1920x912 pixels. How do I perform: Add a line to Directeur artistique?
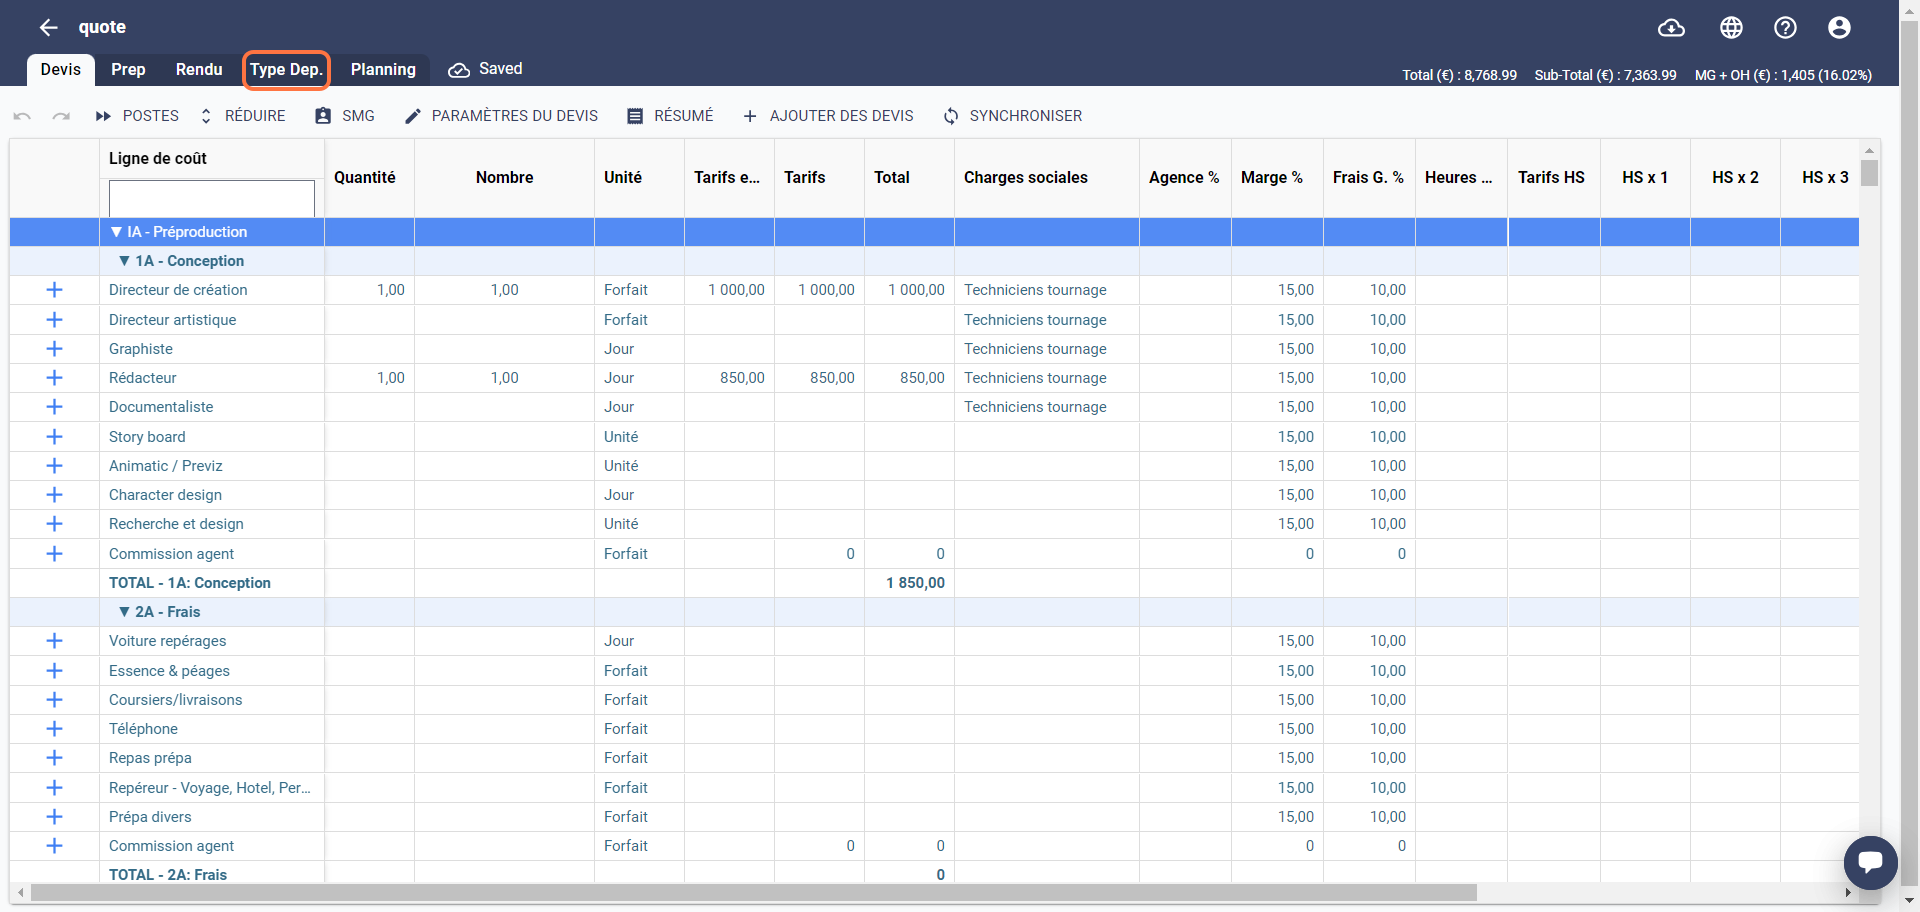pos(55,320)
